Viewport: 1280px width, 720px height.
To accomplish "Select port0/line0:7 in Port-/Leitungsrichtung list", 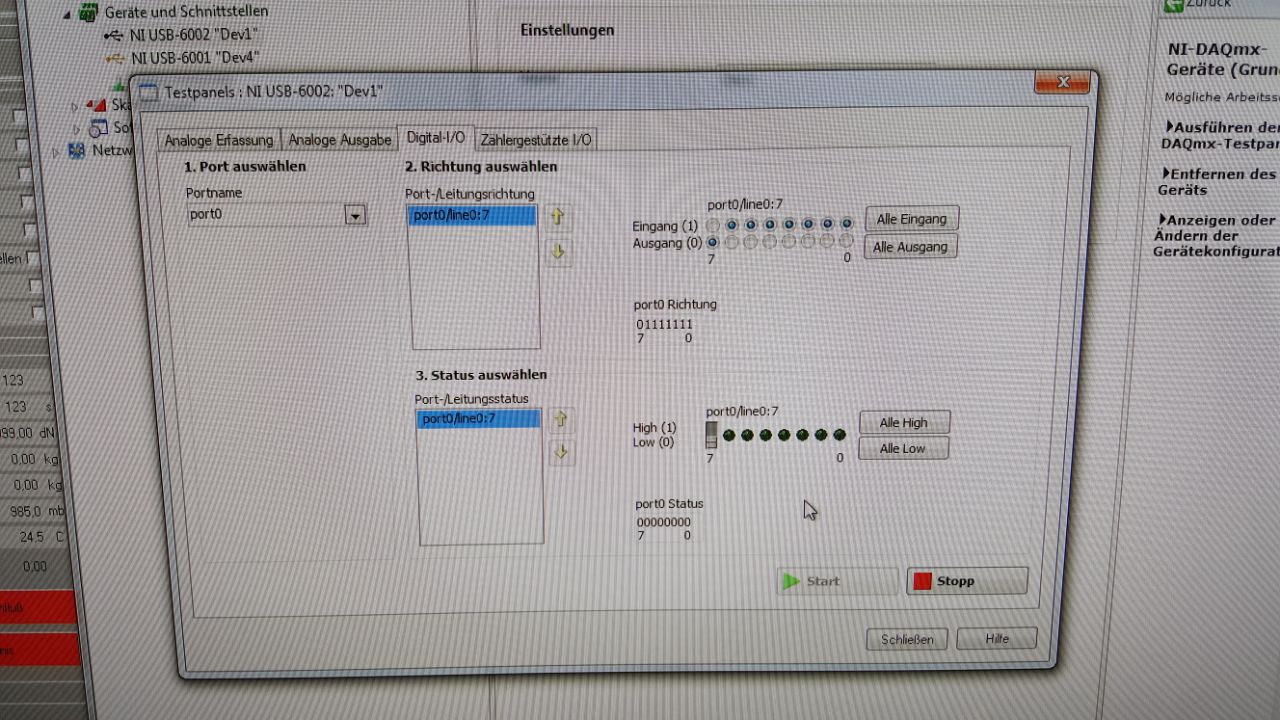I will (473, 216).
